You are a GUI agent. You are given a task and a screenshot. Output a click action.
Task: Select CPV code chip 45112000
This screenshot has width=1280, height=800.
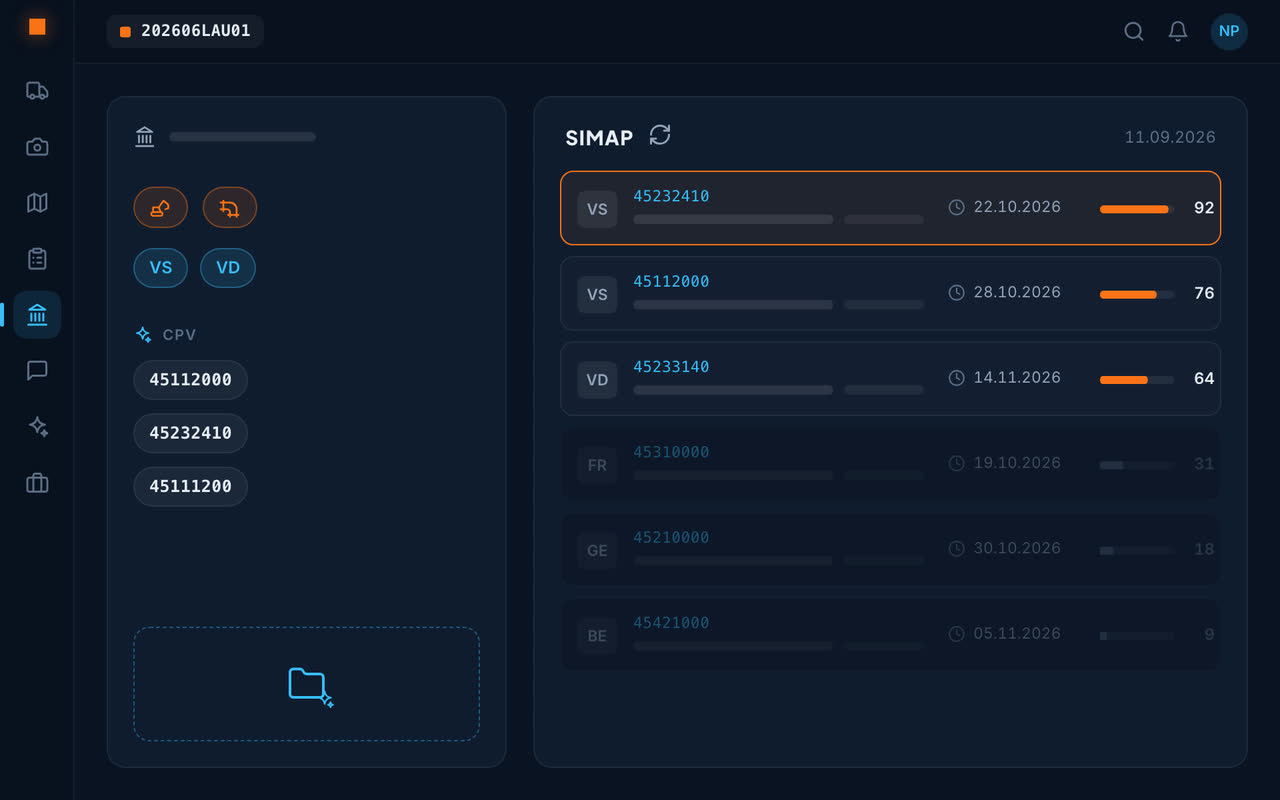pos(191,380)
